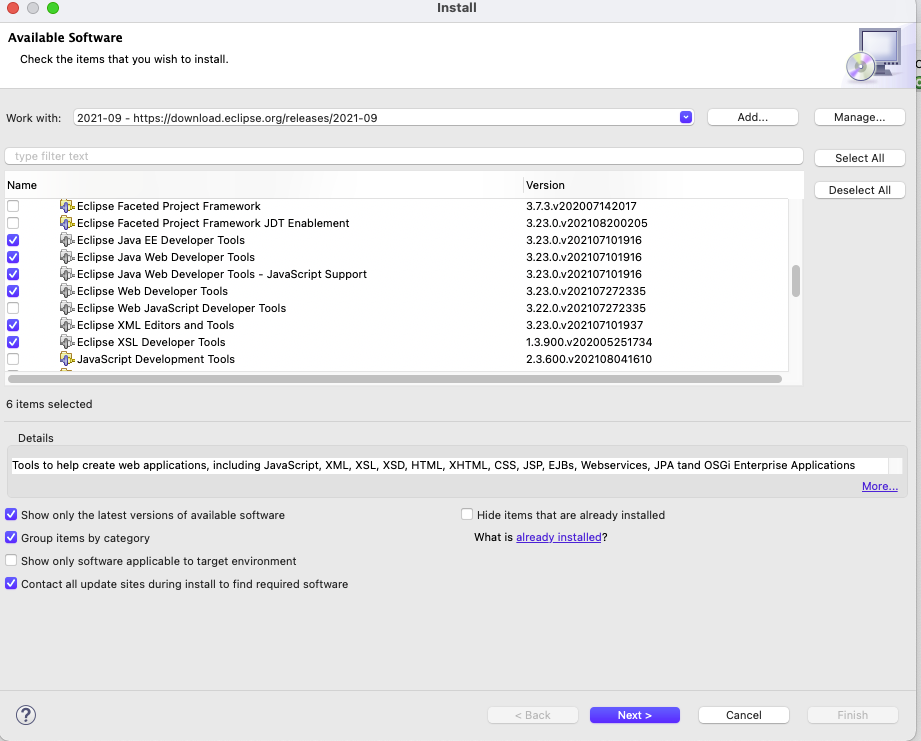Click the Eclipse XML Editors and Tools icon
This screenshot has height=741, width=921.
[67, 325]
